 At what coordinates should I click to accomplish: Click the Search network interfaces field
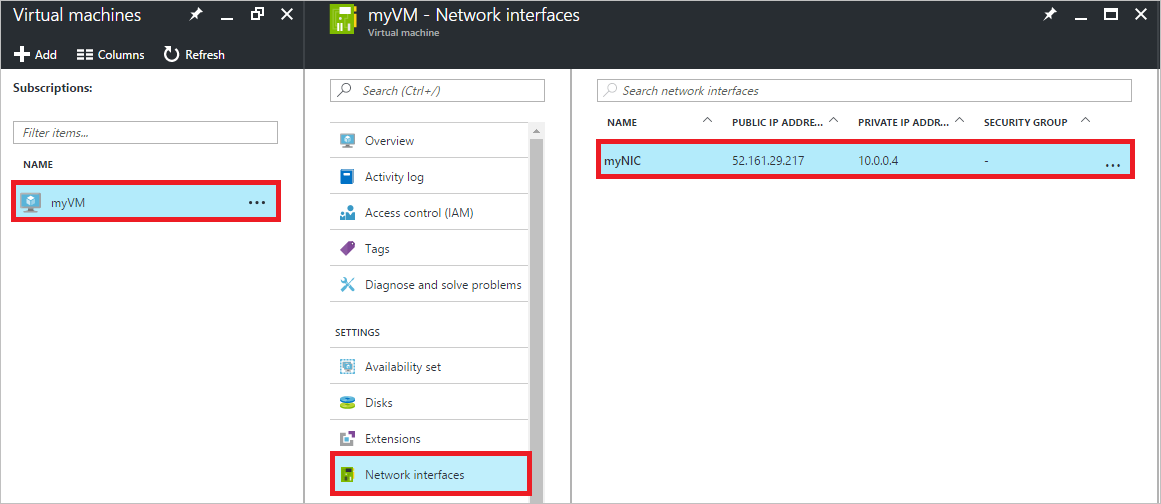[x=864, y=90]
